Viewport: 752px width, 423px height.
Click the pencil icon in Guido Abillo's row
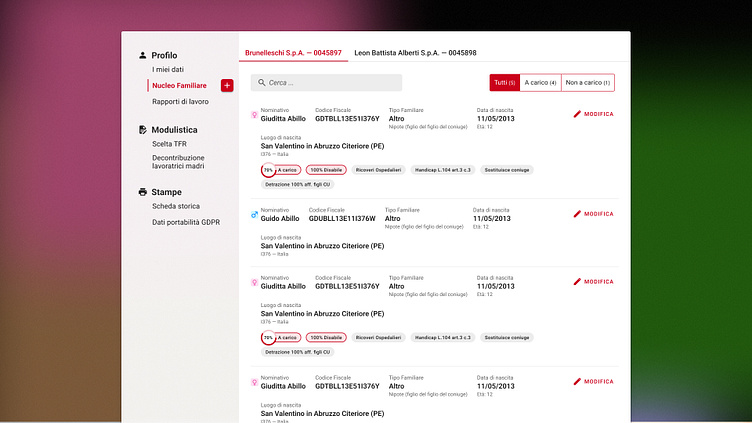tap(577, 214)
